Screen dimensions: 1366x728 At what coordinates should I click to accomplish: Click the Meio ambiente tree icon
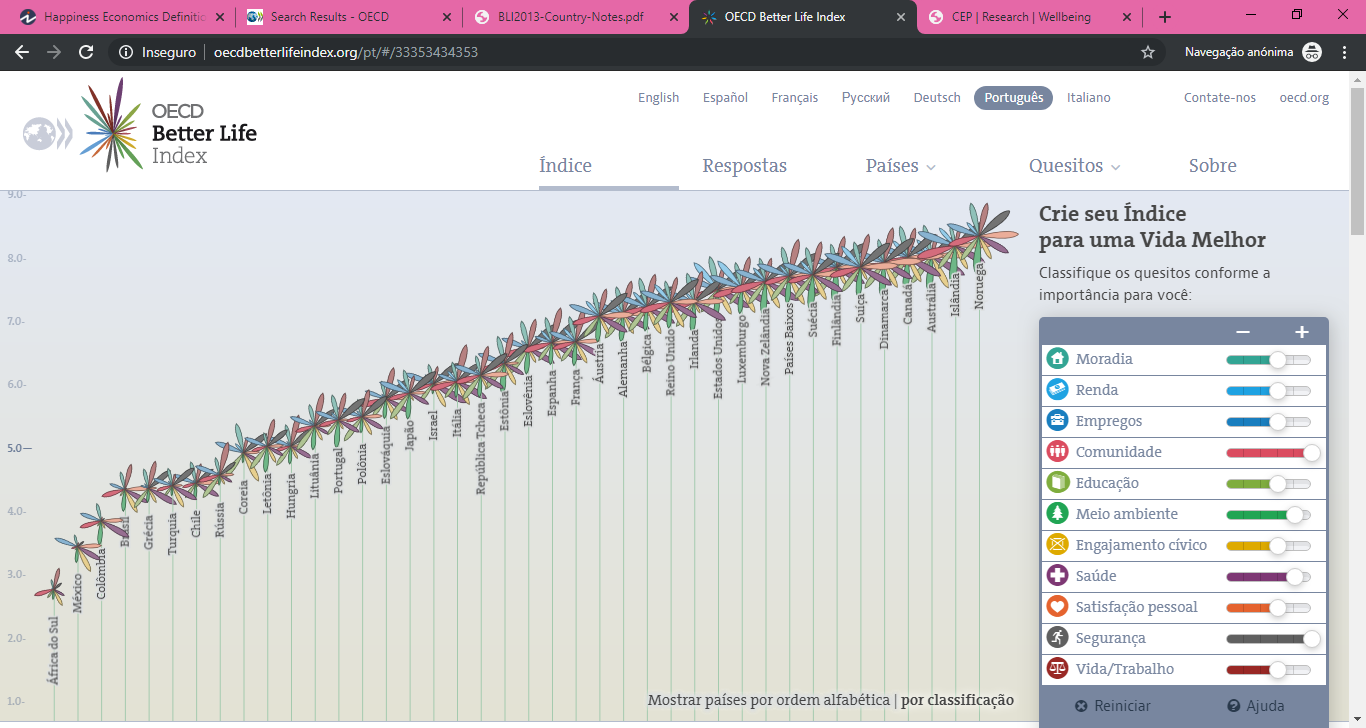(x=1057, y=514)
